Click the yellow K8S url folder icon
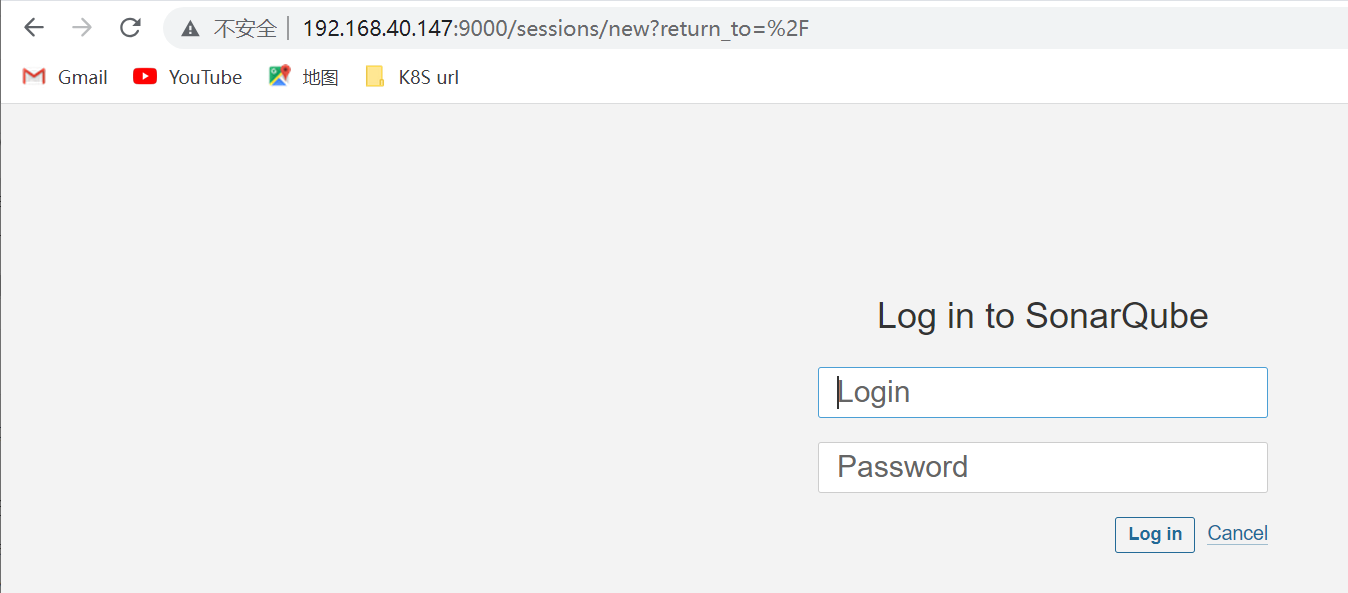The image size is (1348, 593). pyautogui.click(x=375, y=77)
